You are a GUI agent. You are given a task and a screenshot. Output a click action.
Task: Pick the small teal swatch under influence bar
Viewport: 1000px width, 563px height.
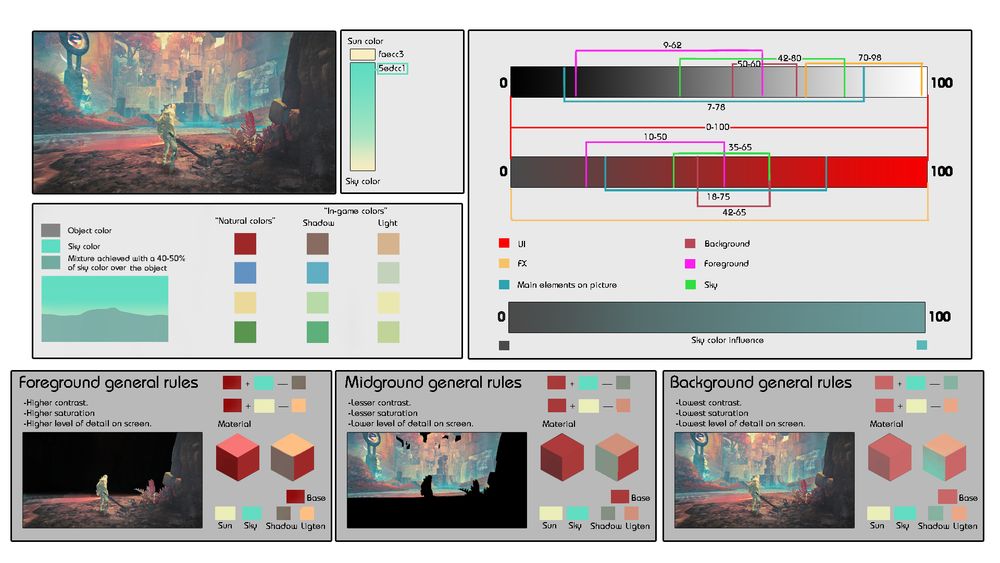click(922, 345)
